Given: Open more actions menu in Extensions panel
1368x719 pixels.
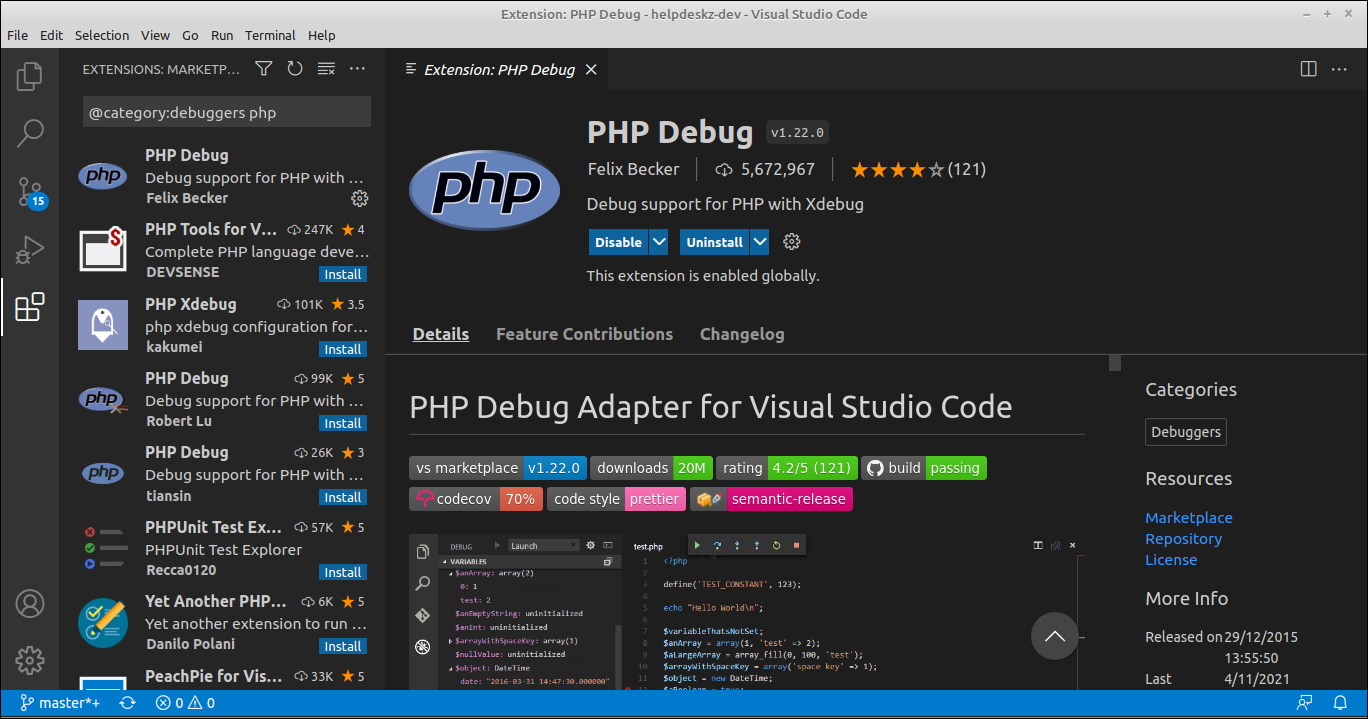Looking at the screenshot, I should (358, 68).
